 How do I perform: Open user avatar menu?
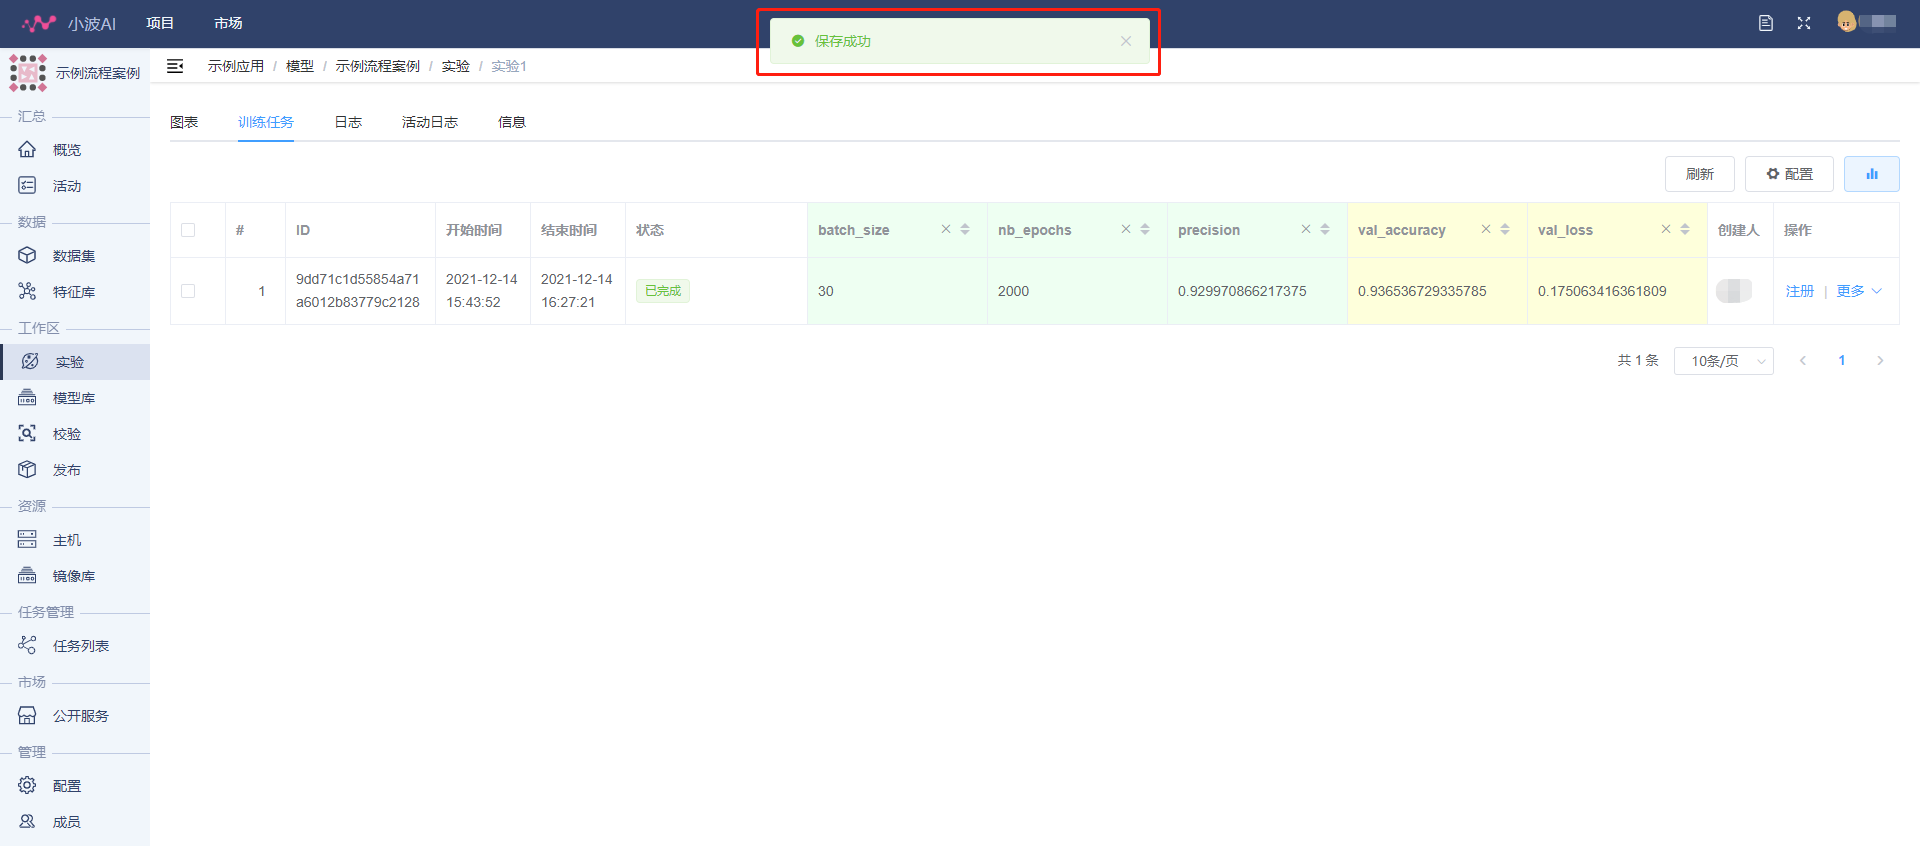[x=1847, y=22]
